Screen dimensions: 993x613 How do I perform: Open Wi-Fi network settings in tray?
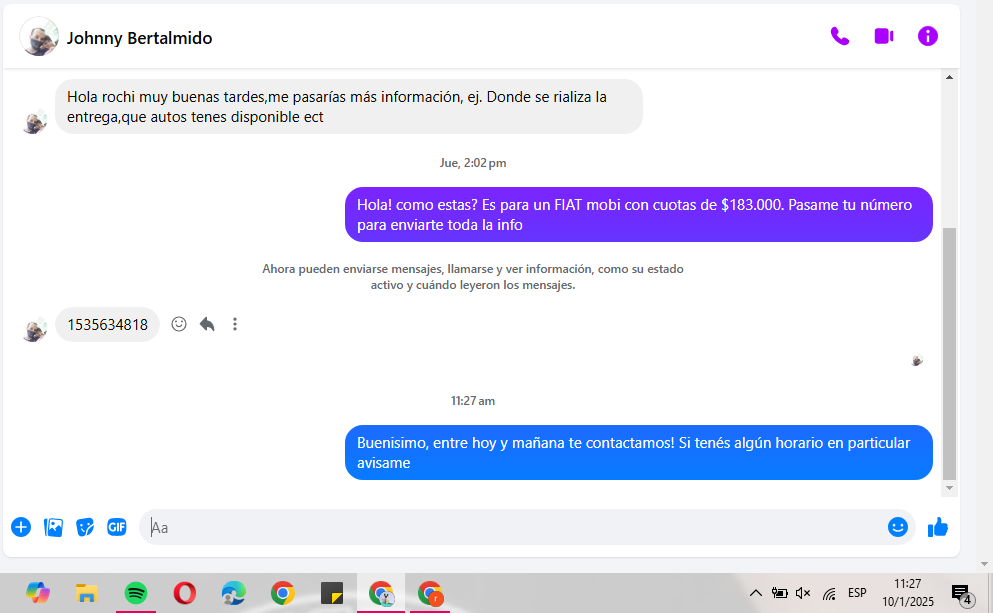point(829,593)
